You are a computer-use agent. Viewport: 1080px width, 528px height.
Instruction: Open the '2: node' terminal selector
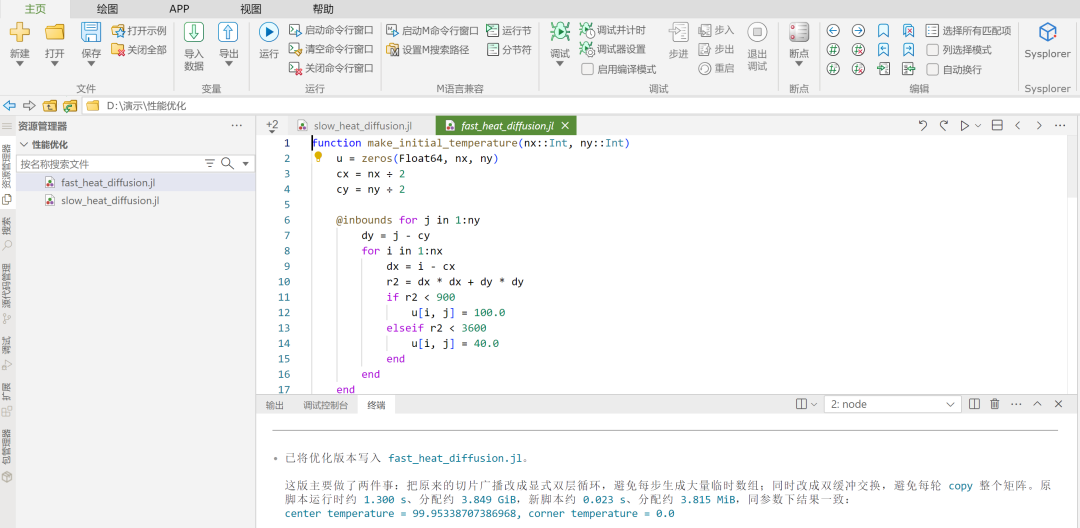tap(892, 404)
